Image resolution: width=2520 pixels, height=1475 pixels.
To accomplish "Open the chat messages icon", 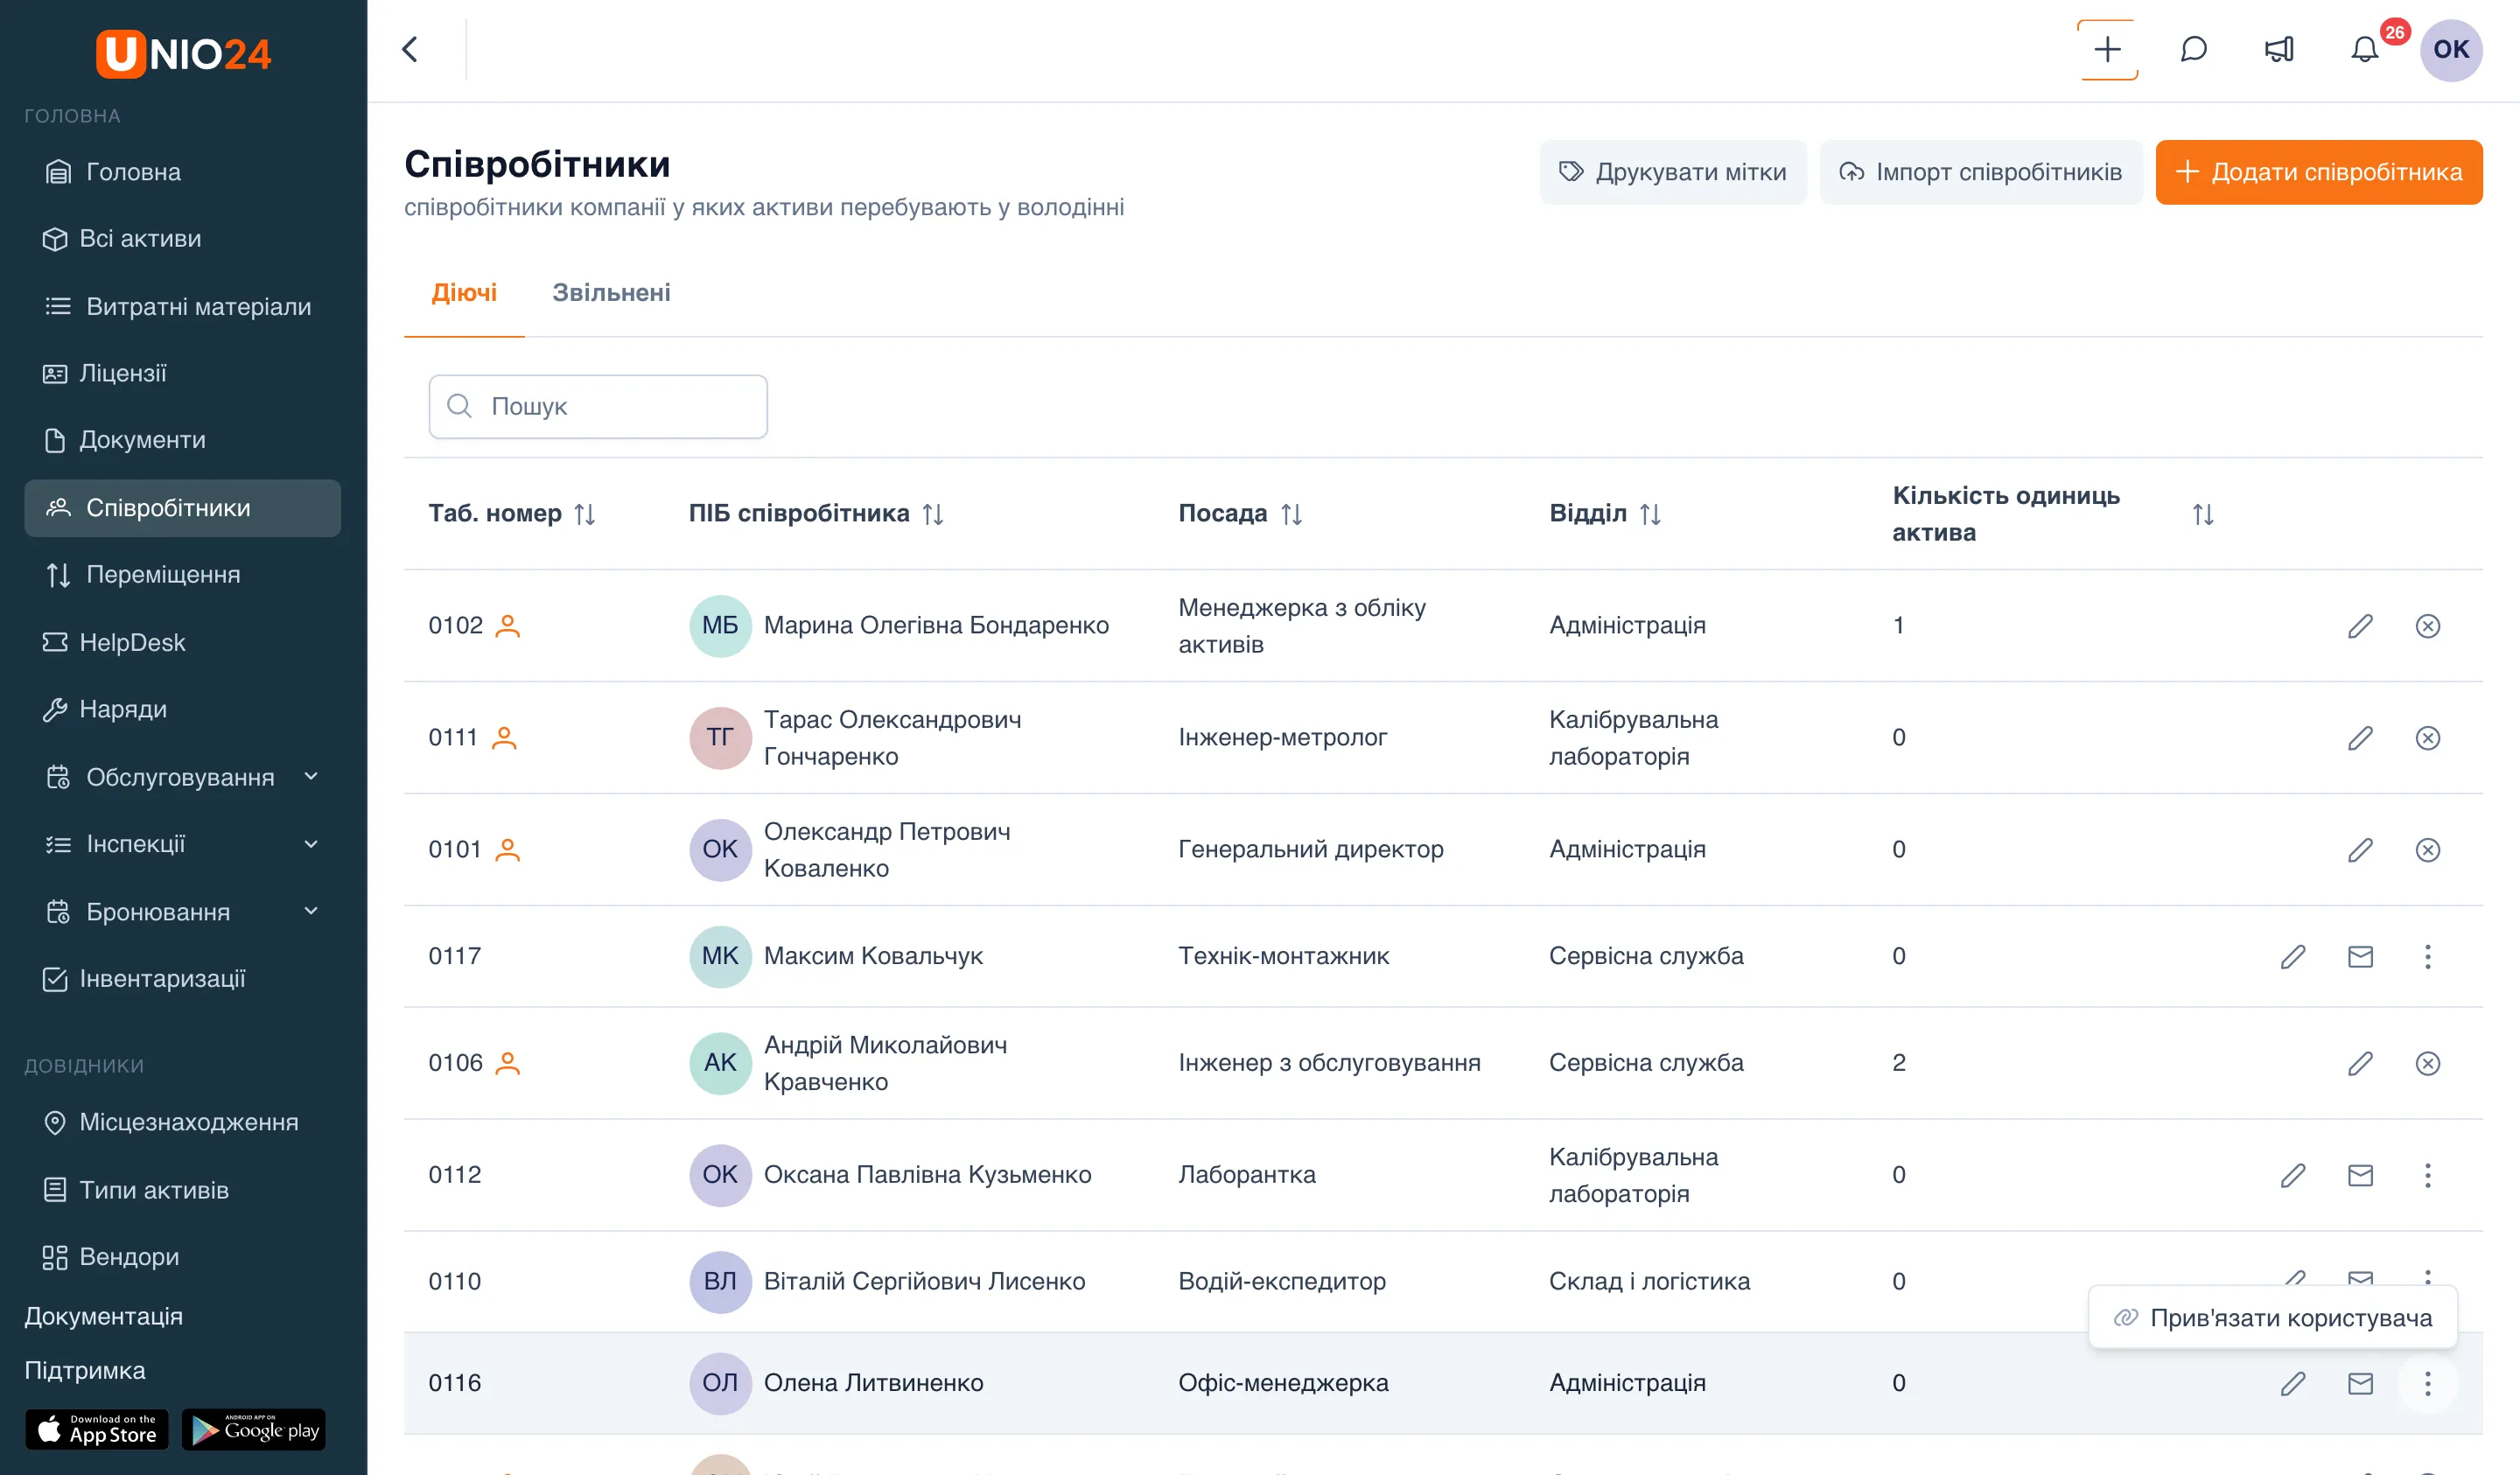I will pyautogui.click(x=2193, y=49).
